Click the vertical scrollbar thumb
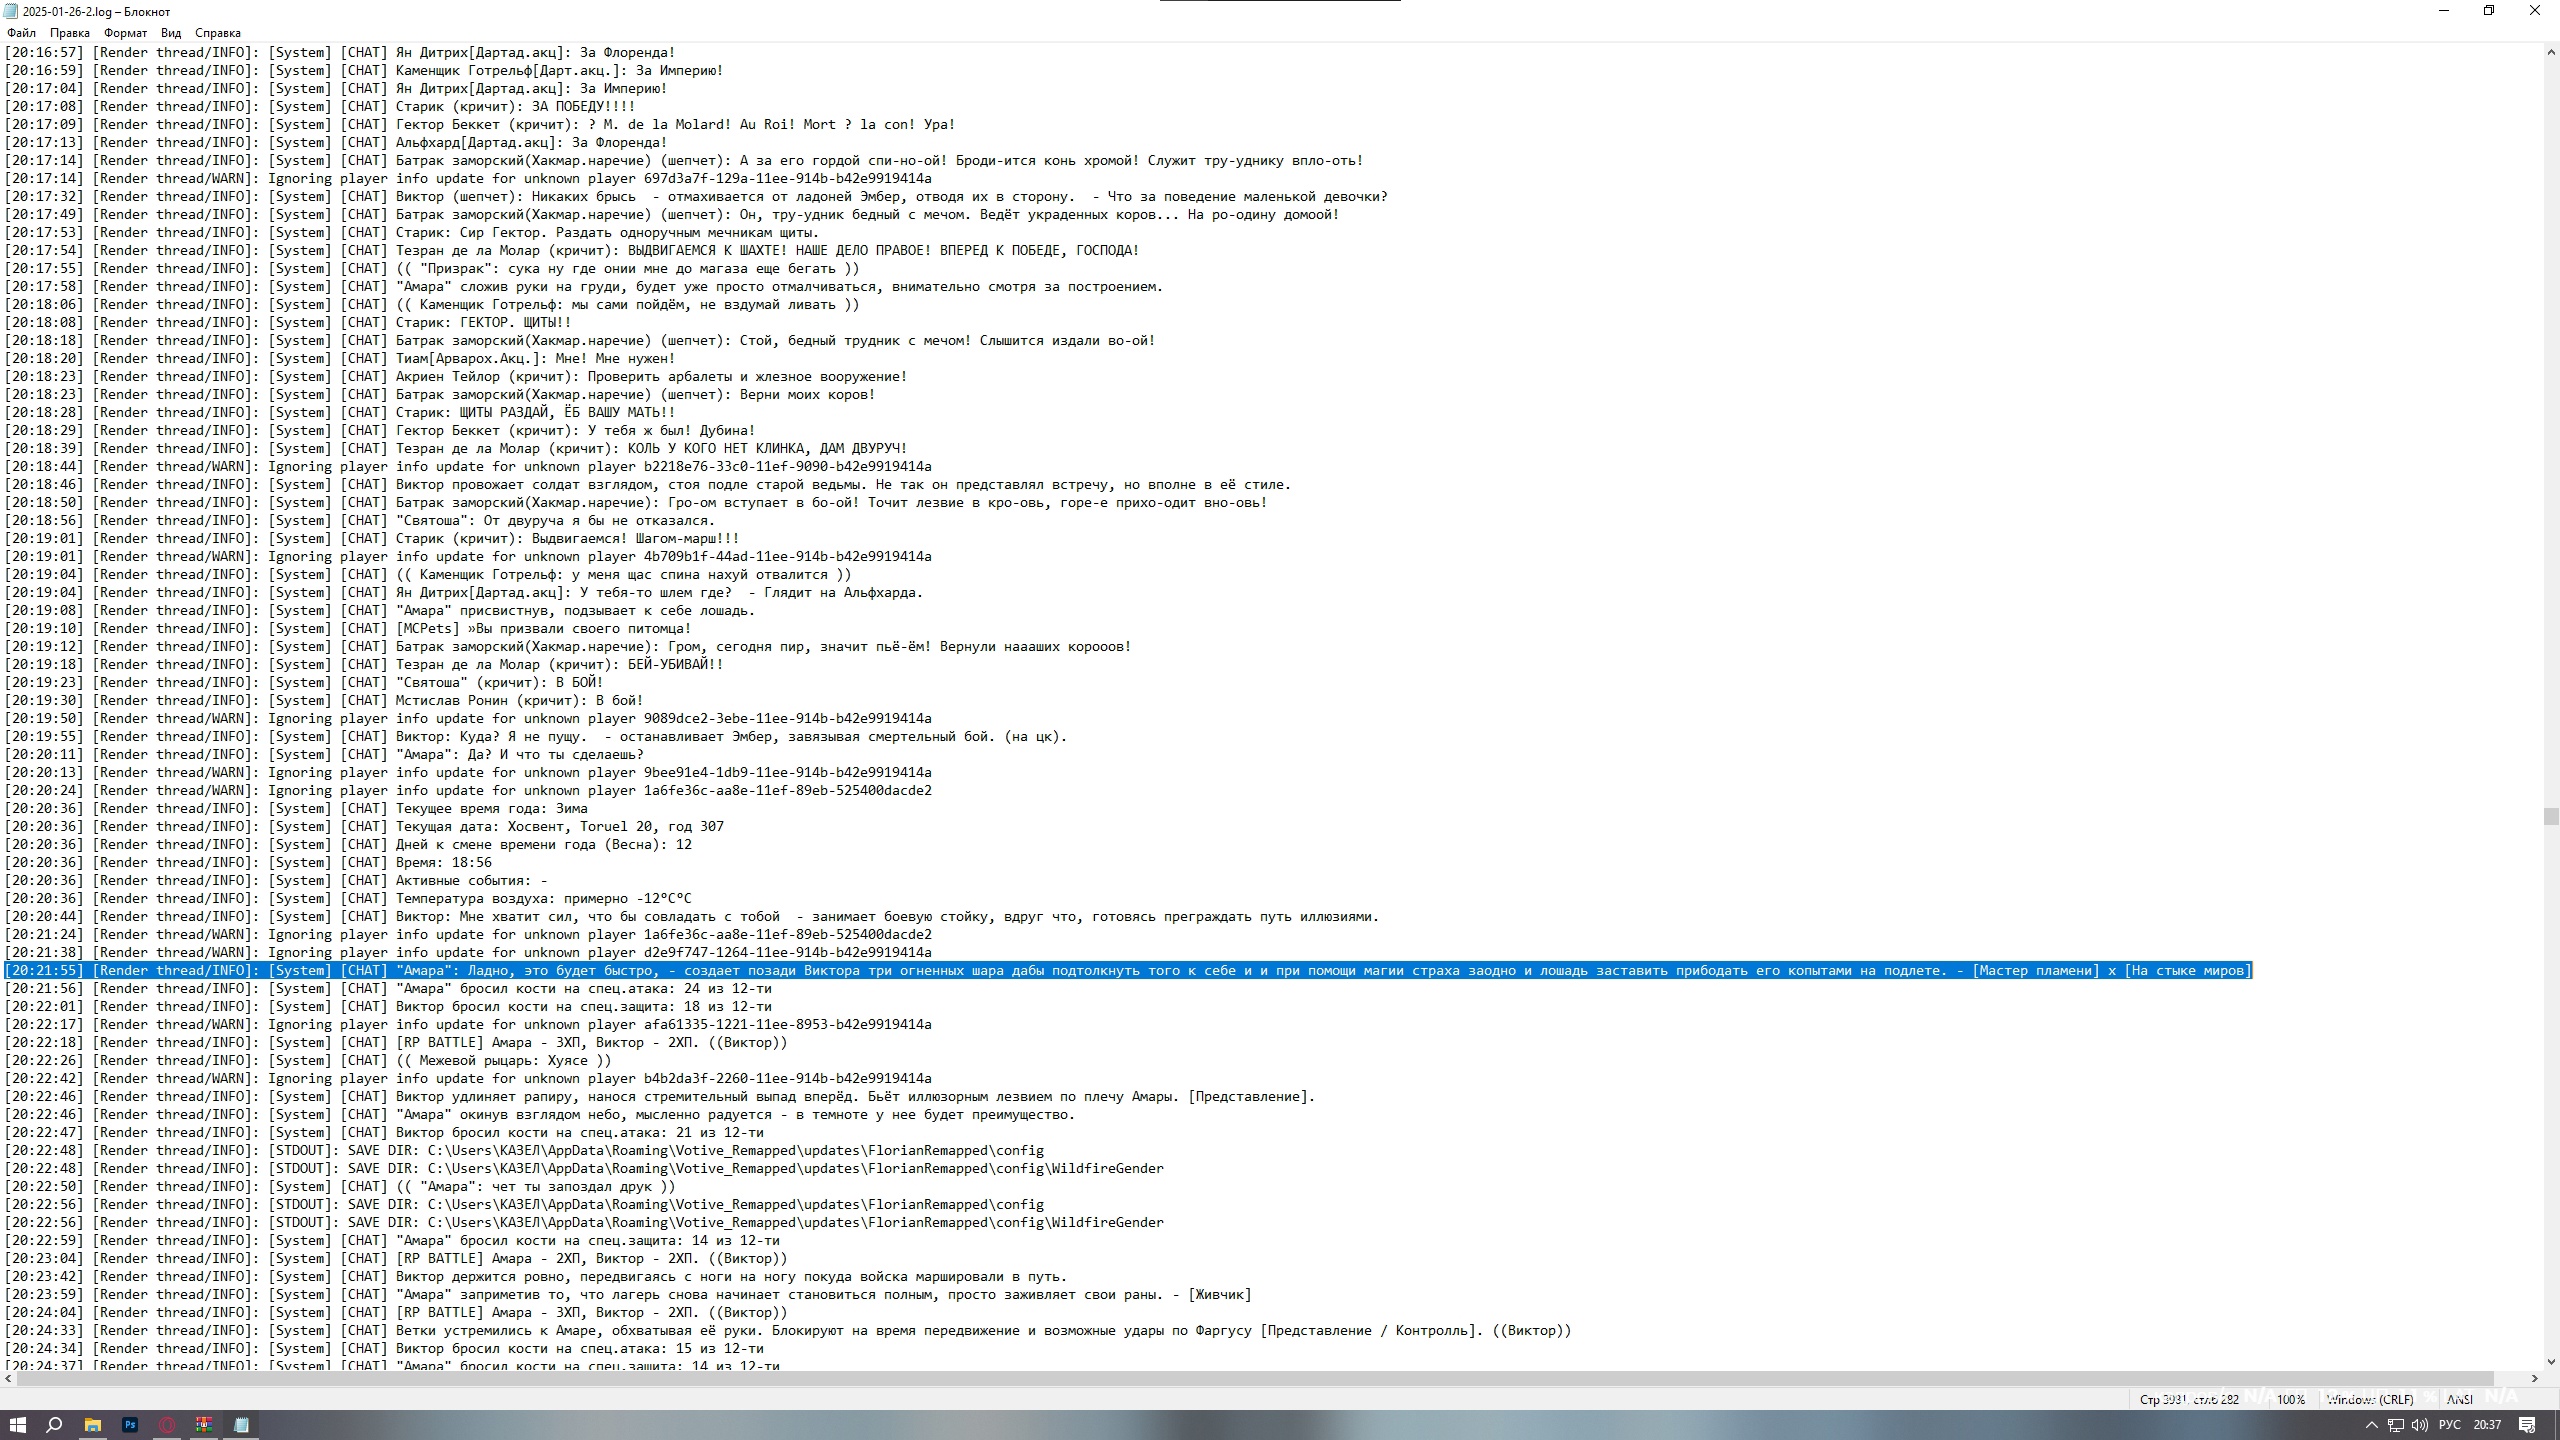 pyautogui.click(x=2551, y=816)
